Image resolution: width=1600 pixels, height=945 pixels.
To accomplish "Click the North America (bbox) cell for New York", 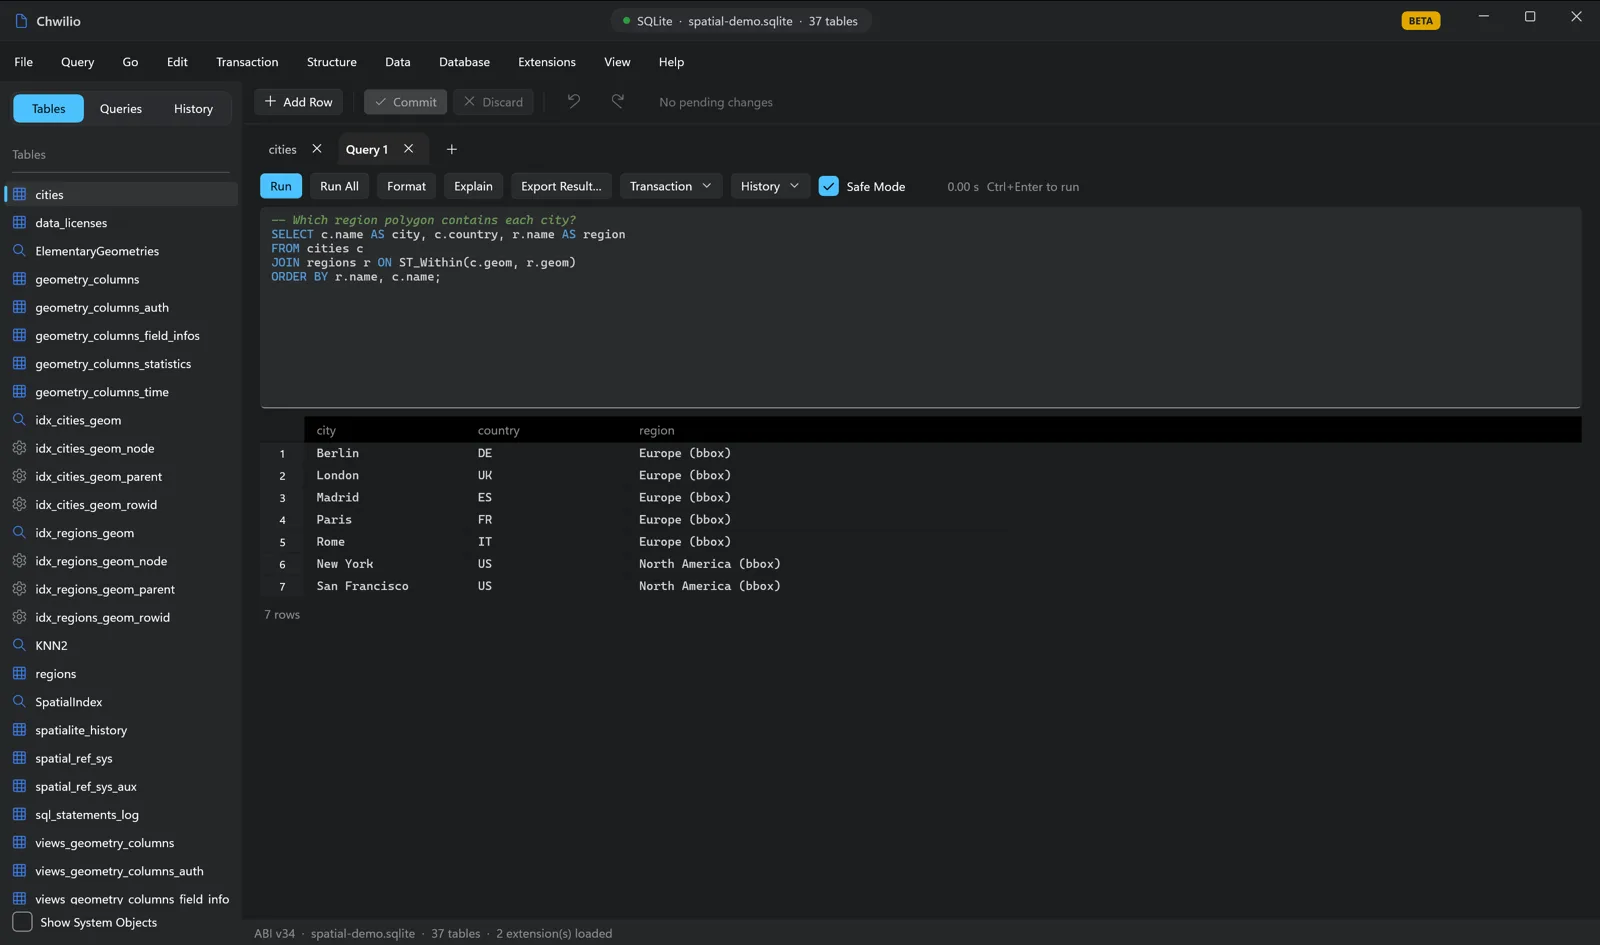I will [710, 564].
